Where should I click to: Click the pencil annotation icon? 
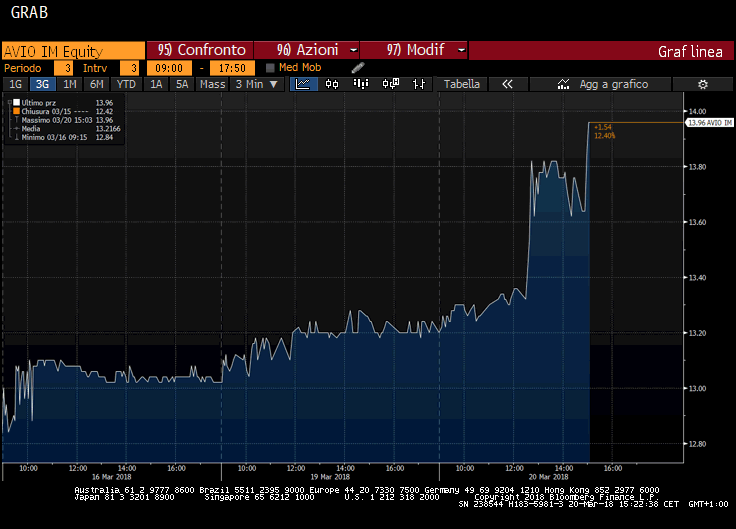pyautogui.click(x=358, y=68)
